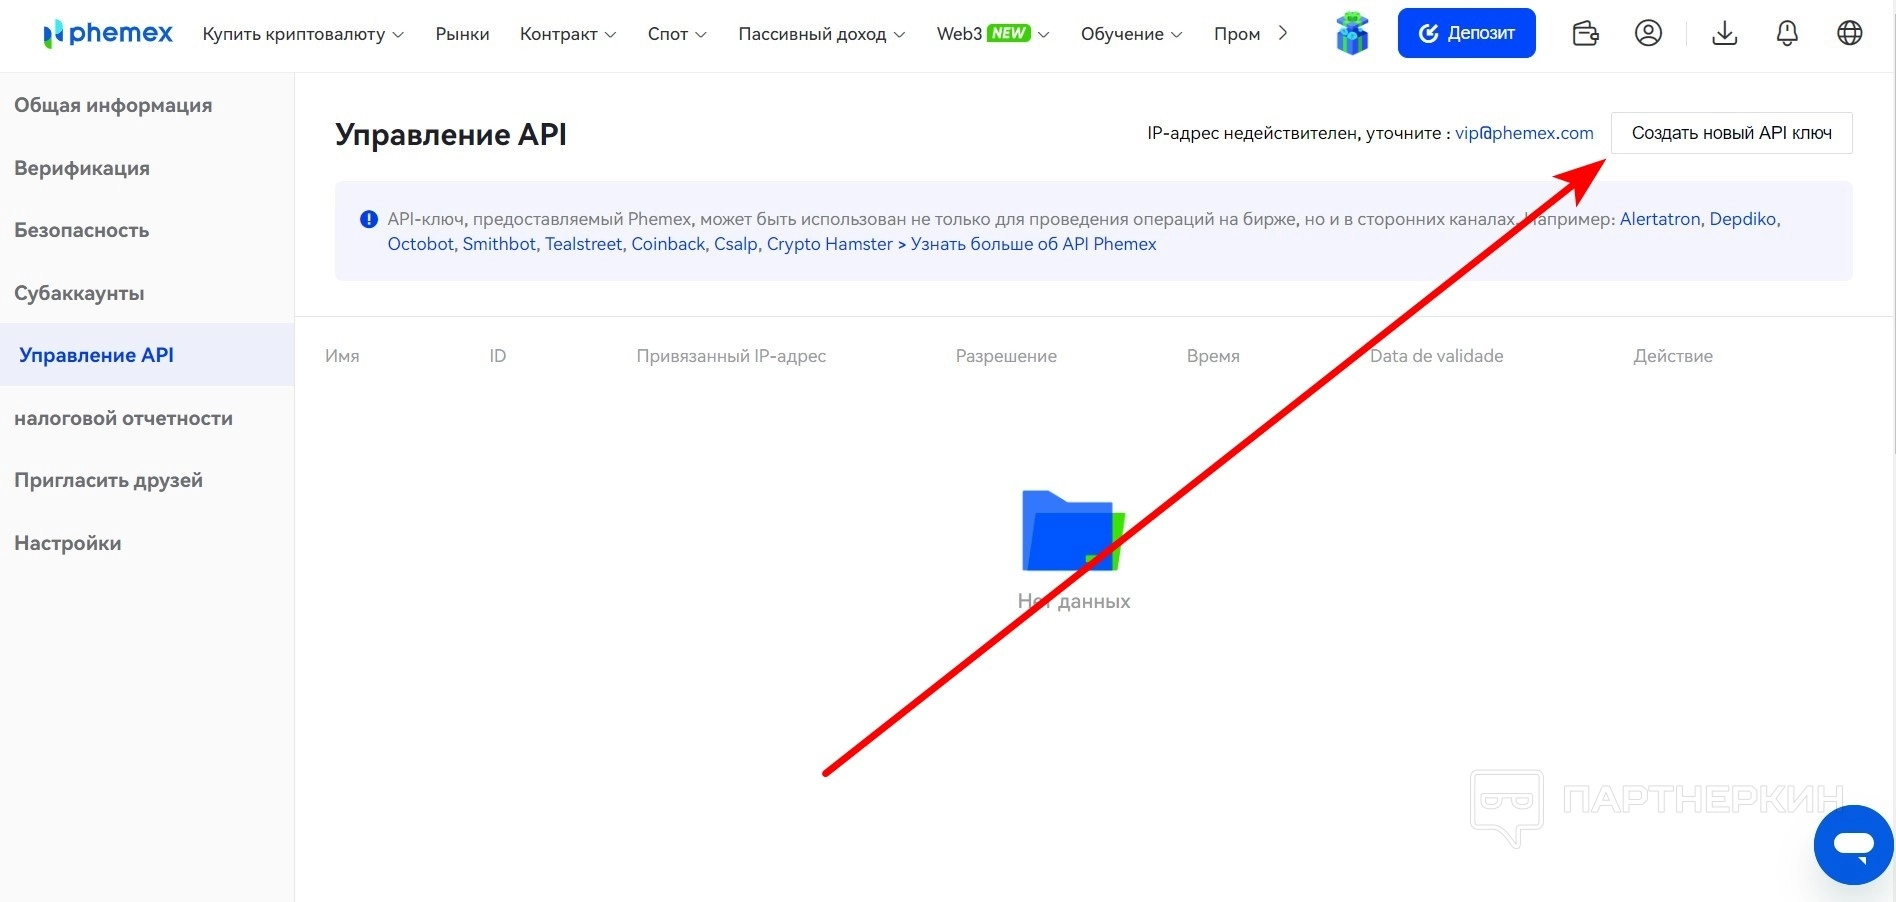
Task: Open the Csalp link
Action: coord(736,244)
